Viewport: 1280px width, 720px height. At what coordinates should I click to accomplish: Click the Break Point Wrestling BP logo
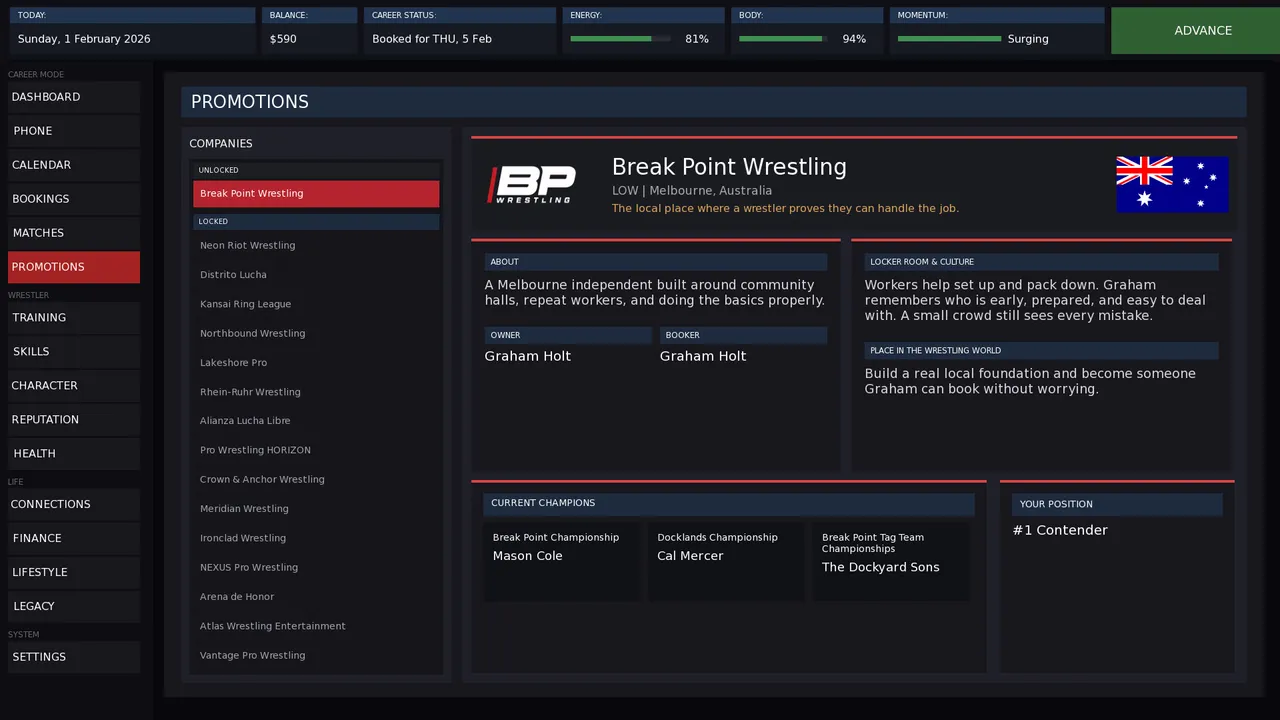click(x=531, y=184)
